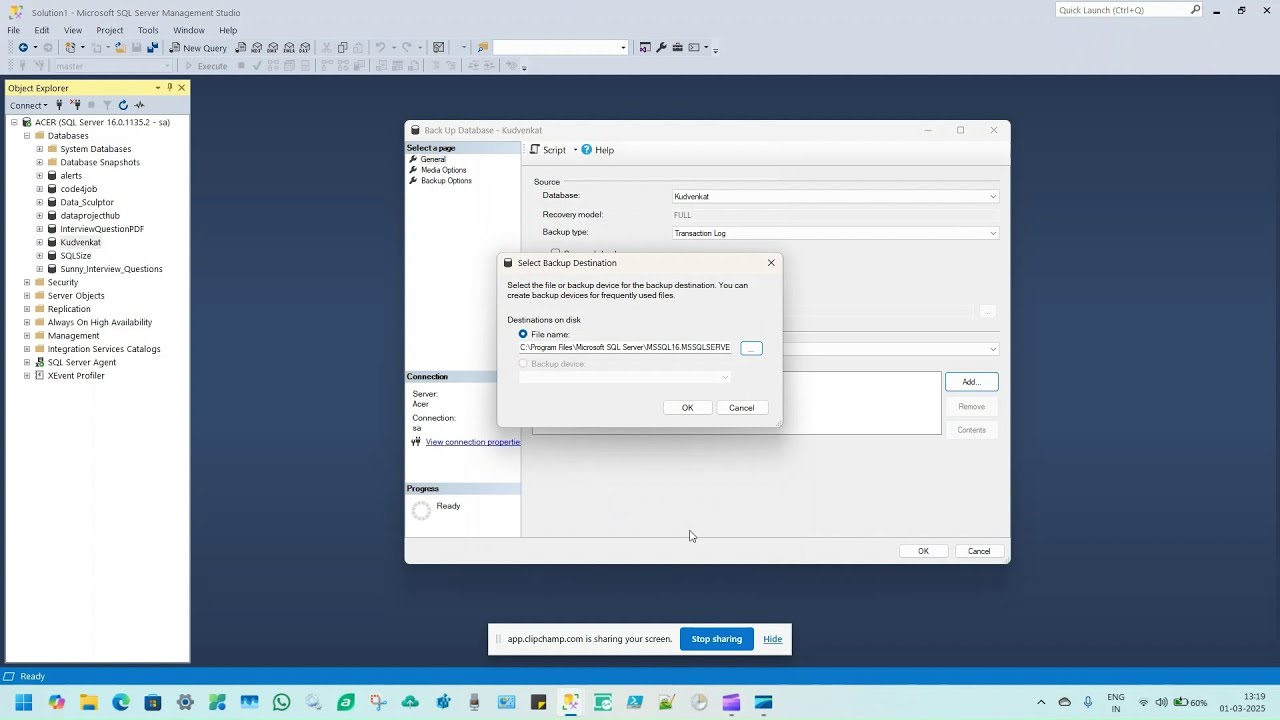This screenshot has width=1280, height=720.
Task: Expand the SQL Server Agent node
Action: (x=27, y=362)
